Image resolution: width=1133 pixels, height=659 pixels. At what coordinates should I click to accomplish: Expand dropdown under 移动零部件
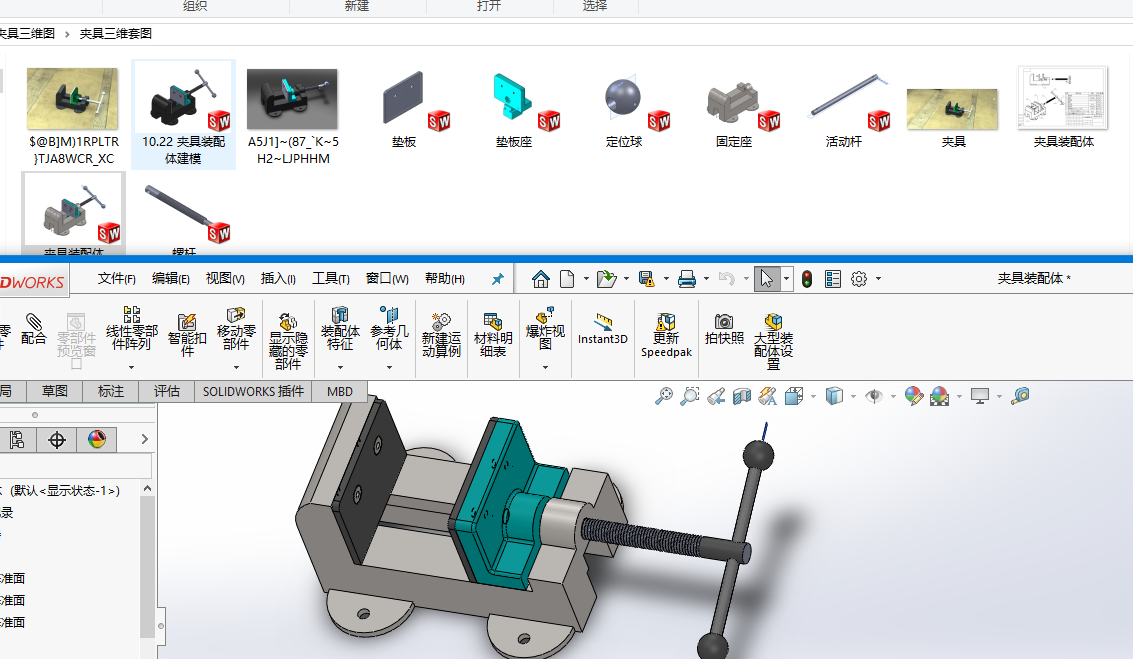[x=236, y=368]
